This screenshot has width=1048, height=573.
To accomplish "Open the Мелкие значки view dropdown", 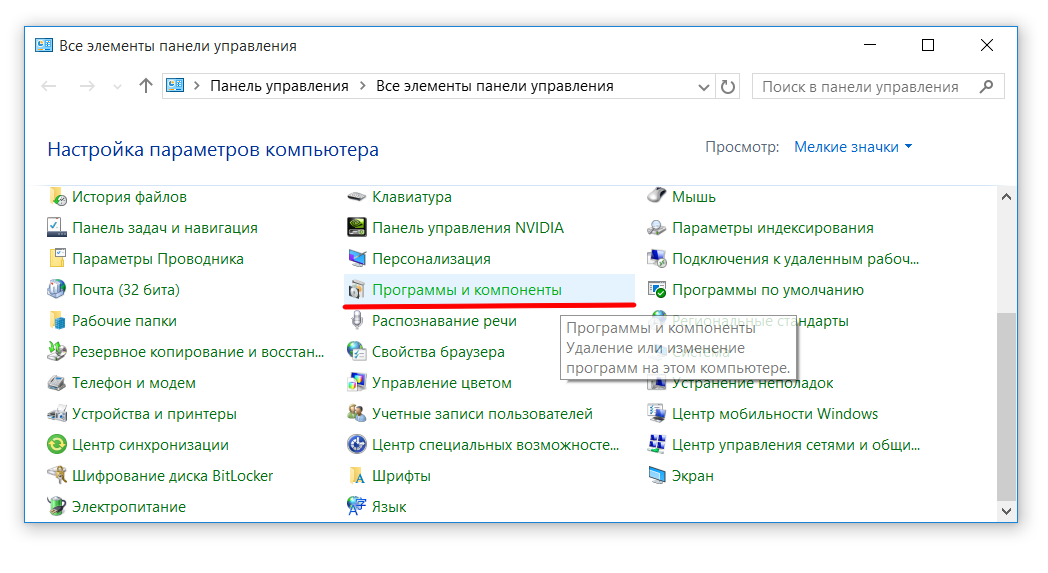I will 852,147.
